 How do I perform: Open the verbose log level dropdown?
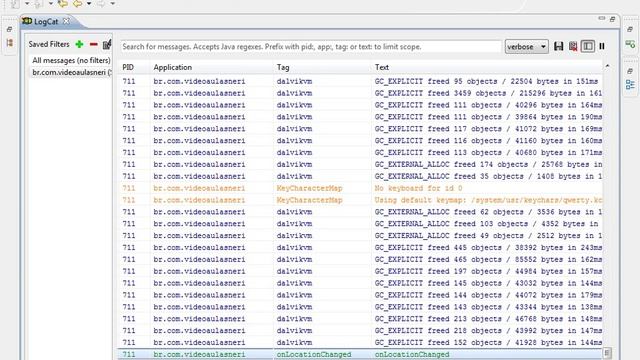point(527,47)
